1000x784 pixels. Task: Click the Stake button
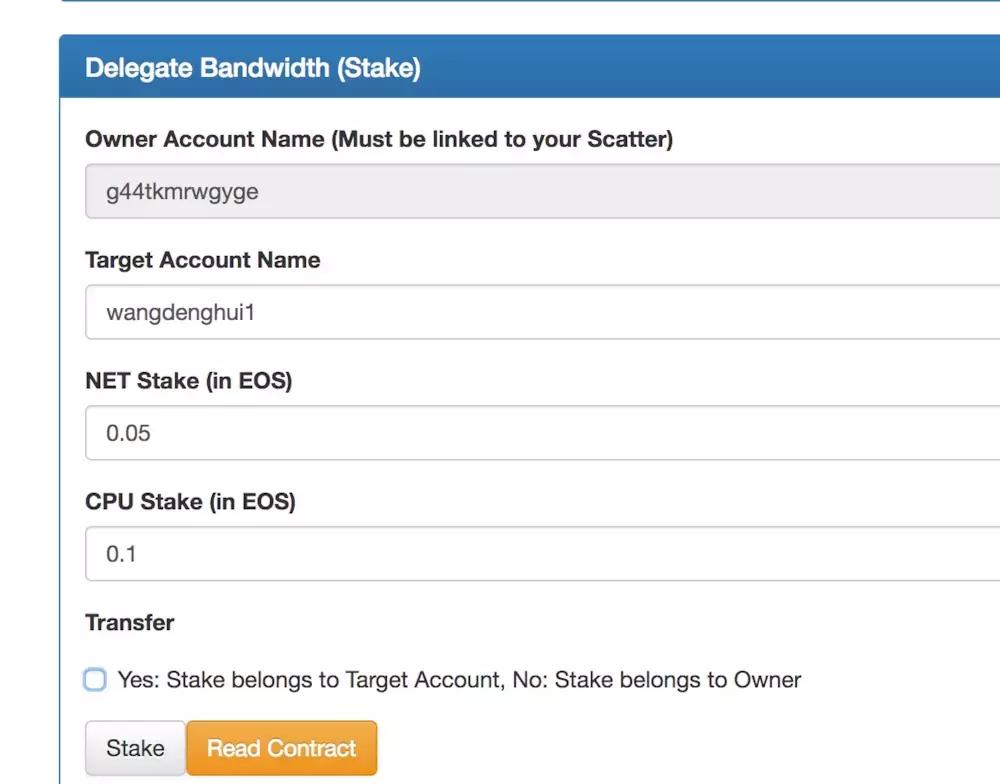pyautogui.click(x=135, y=748)
